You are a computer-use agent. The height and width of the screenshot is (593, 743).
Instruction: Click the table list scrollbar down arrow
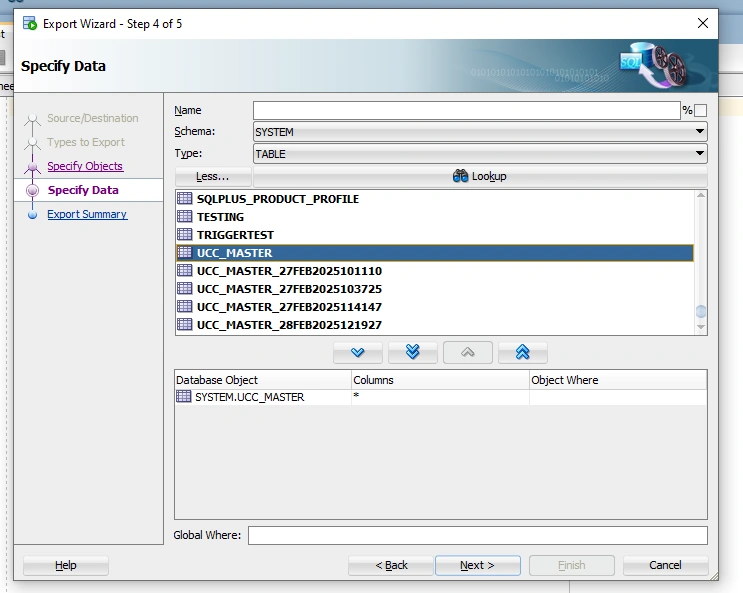coord(701,327)
